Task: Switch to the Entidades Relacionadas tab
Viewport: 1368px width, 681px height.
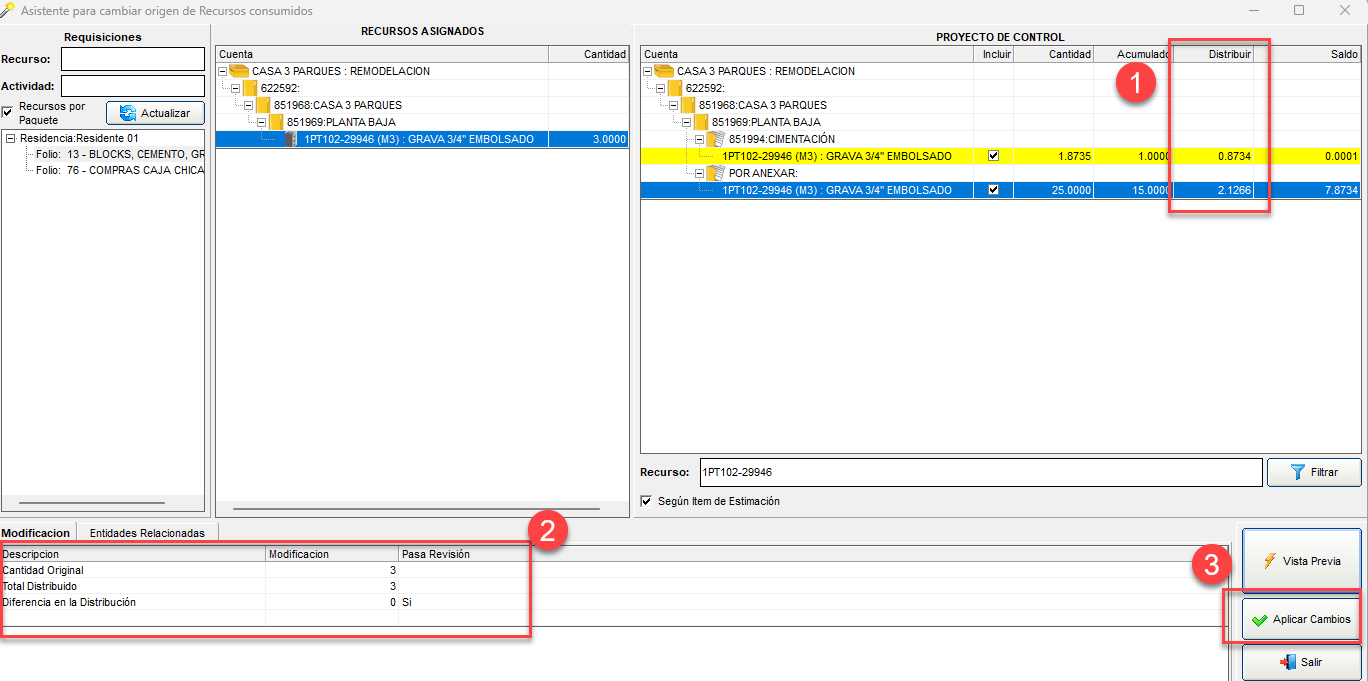Action: click(147, 533)
